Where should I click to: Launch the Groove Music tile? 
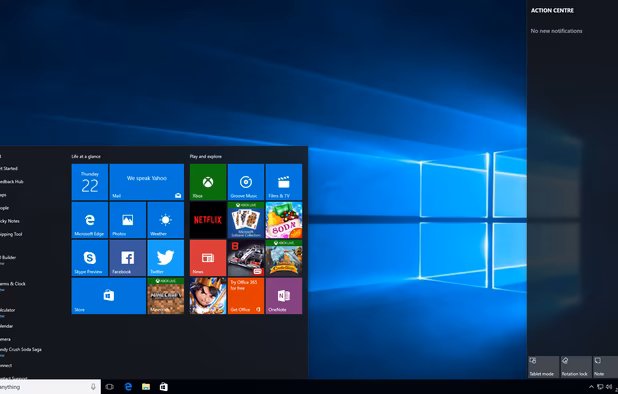point(246,182)
